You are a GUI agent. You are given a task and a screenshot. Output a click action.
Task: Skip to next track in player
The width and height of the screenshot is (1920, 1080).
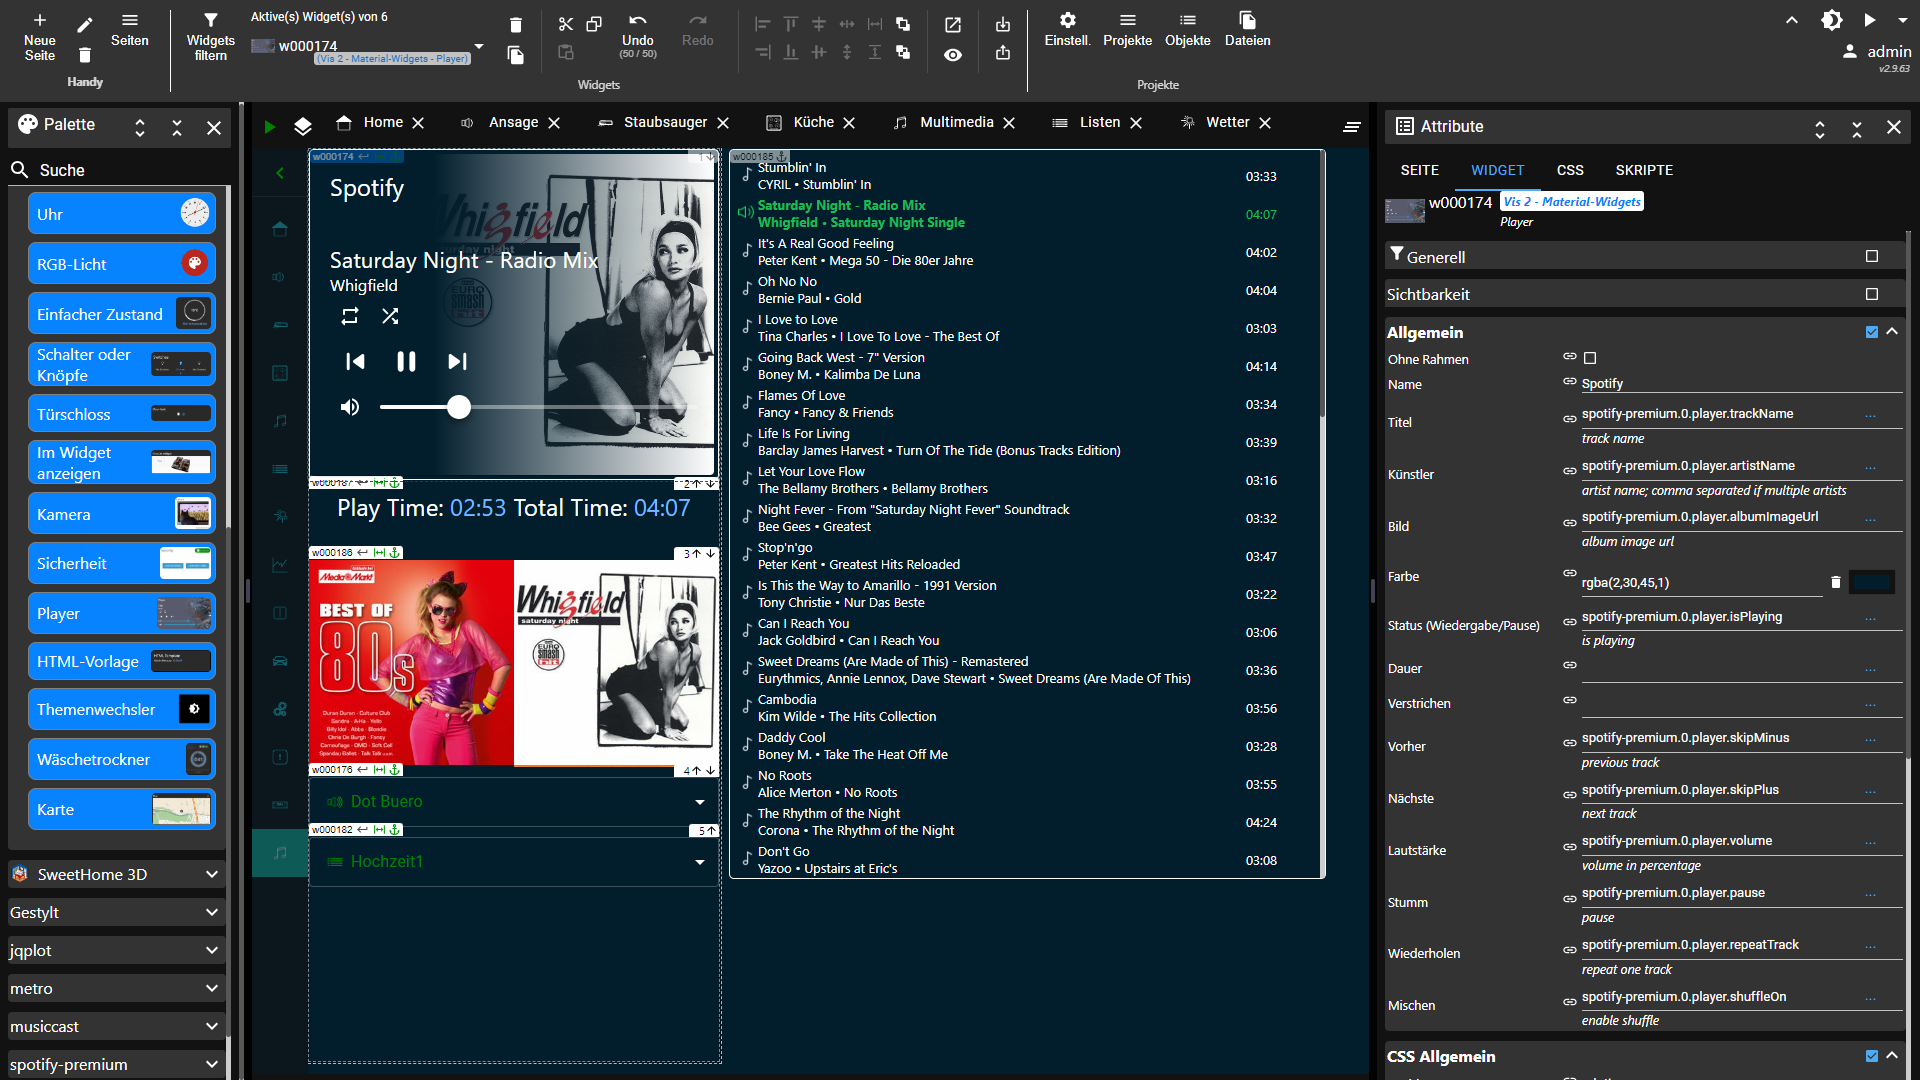point(457,362)
